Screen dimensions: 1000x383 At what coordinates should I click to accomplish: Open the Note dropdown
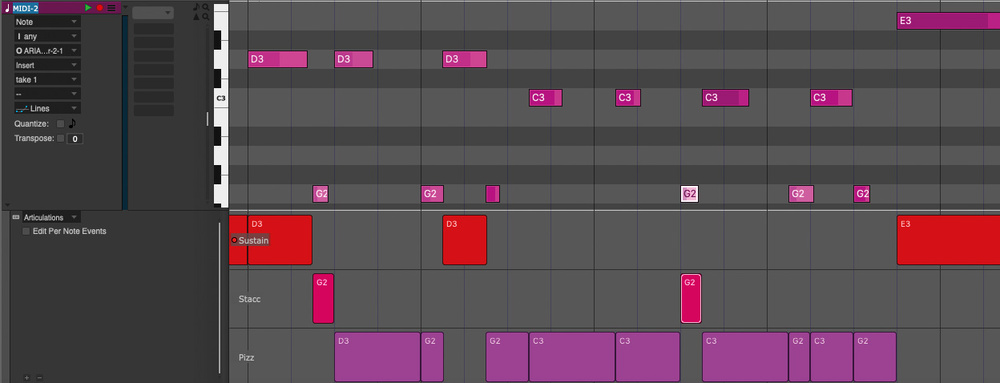click(x=47, y=22)
